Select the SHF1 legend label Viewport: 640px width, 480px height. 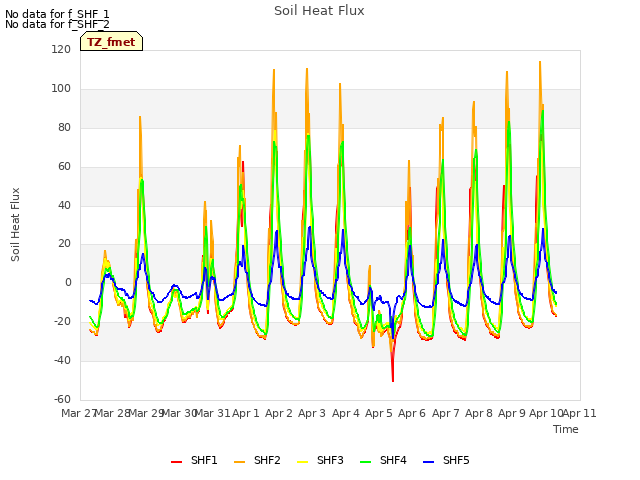click(204, 460)
